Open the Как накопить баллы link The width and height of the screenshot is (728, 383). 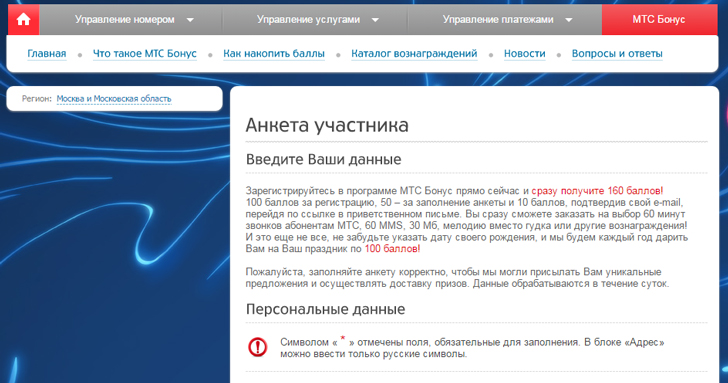click(x=274, y=53)
